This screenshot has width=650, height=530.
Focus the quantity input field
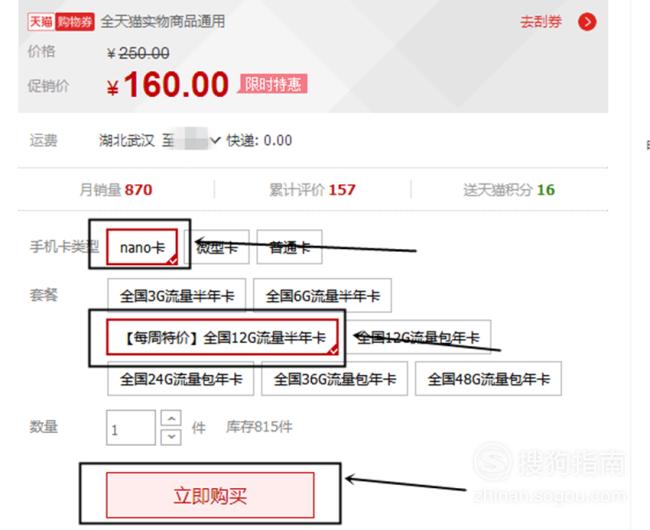click(x=131, y=428)
